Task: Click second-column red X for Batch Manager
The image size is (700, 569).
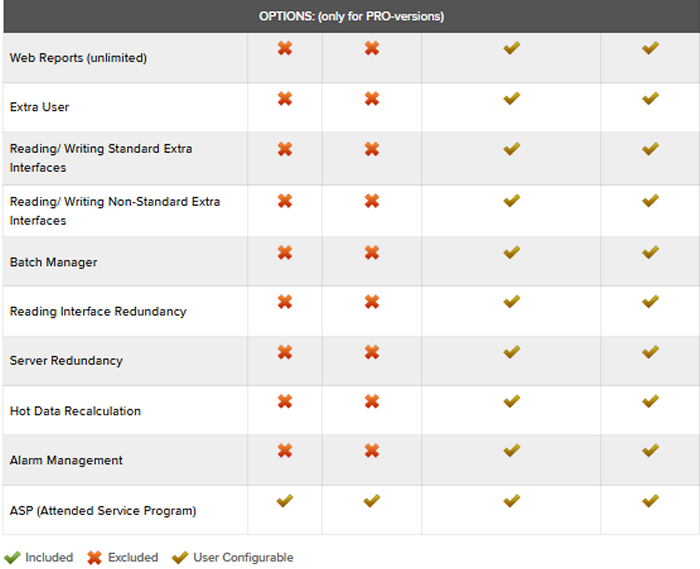Action: point(372,252)
